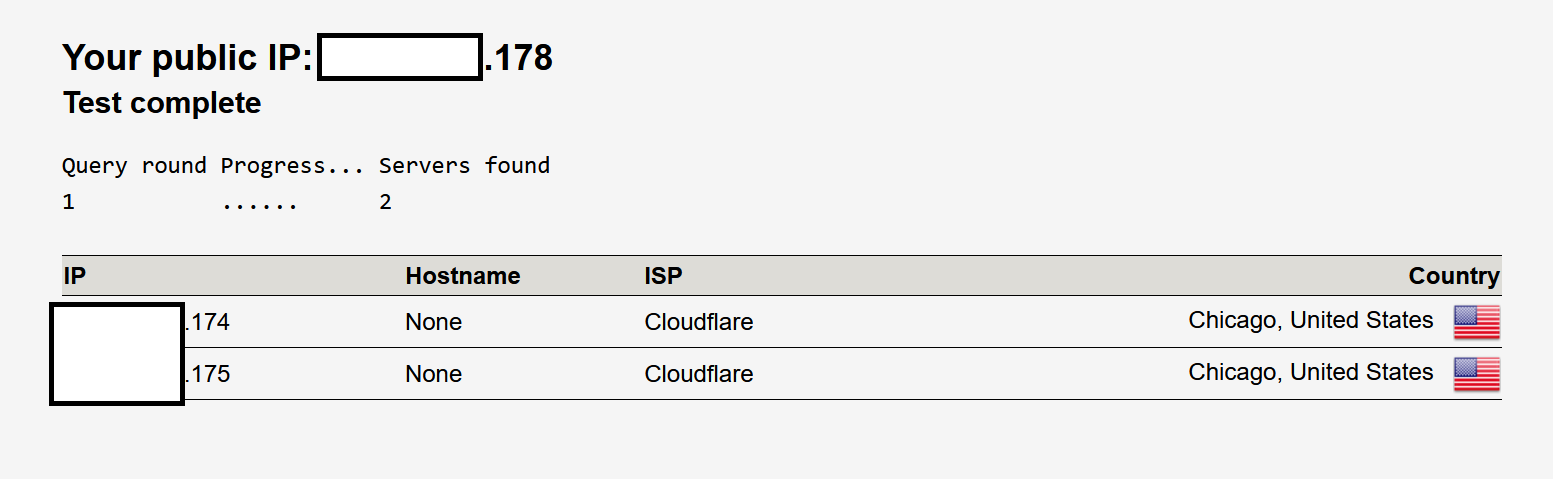Screen dimensions: 1553x479
Task: Click the None hostname in the .175 row
Action: pos(433,375)
